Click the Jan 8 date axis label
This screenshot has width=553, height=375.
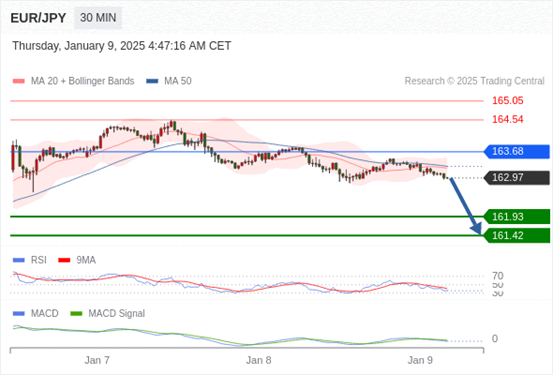[259, 361]
